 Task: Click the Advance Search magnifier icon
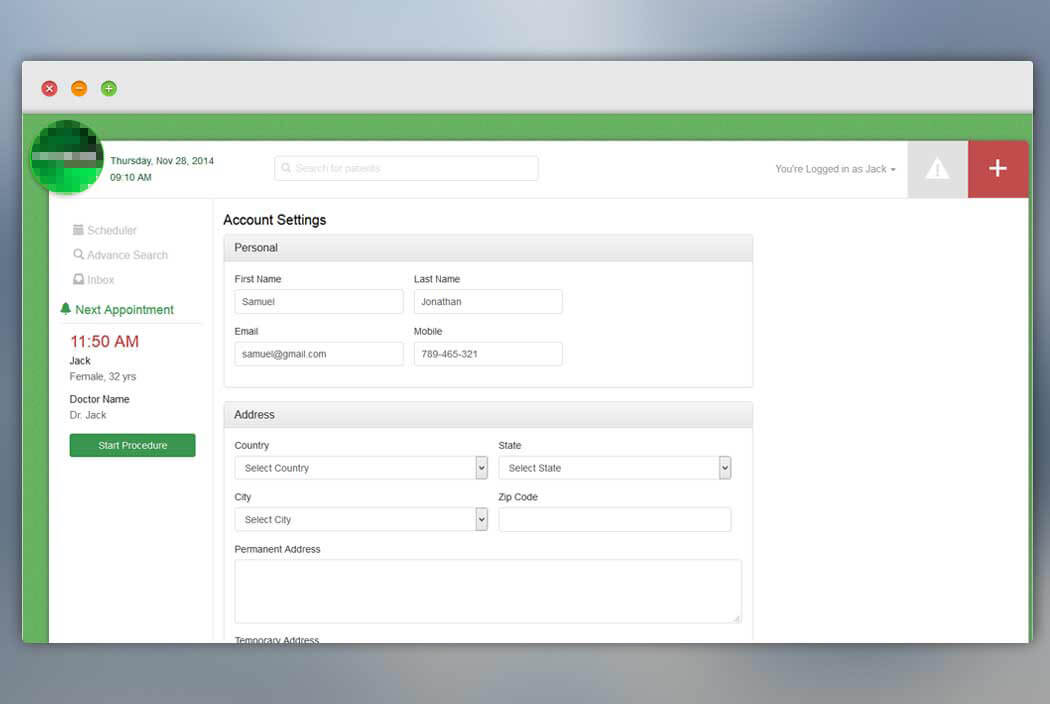(x=78, y=255)
